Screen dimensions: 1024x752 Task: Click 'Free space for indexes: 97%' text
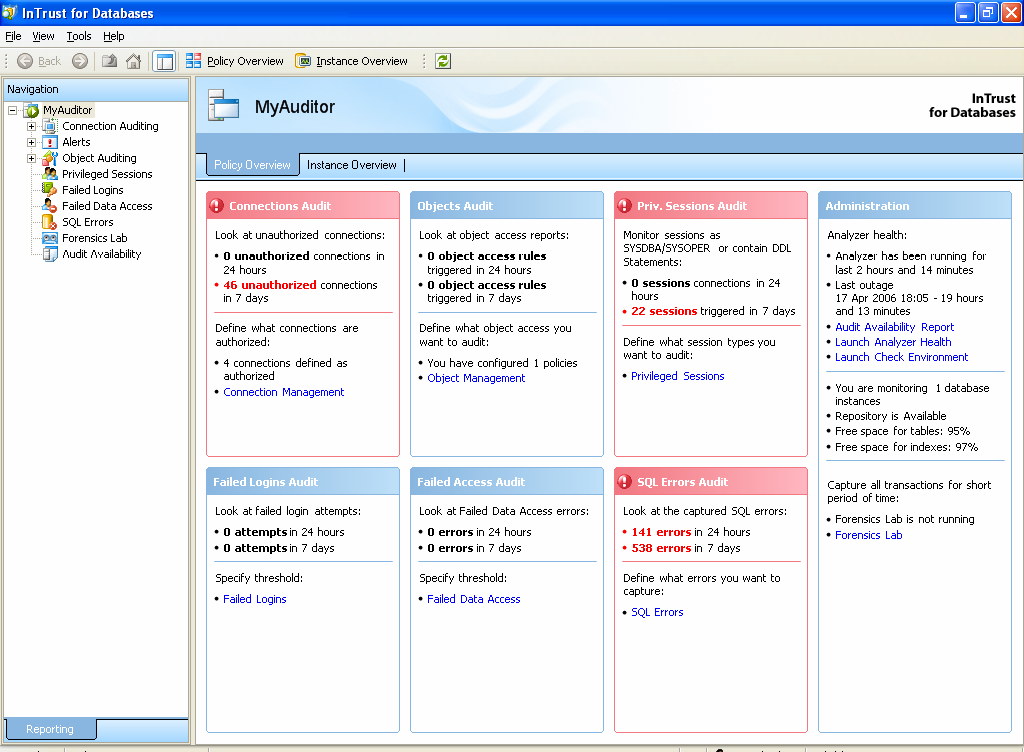click(x=906, y=447)
